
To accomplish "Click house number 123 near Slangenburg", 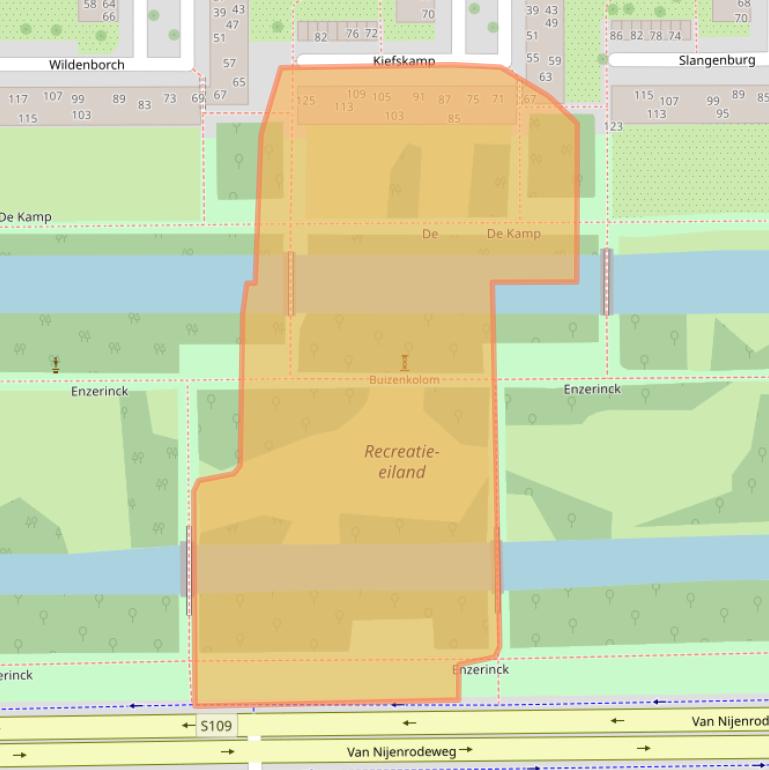I will coord(613,126).
